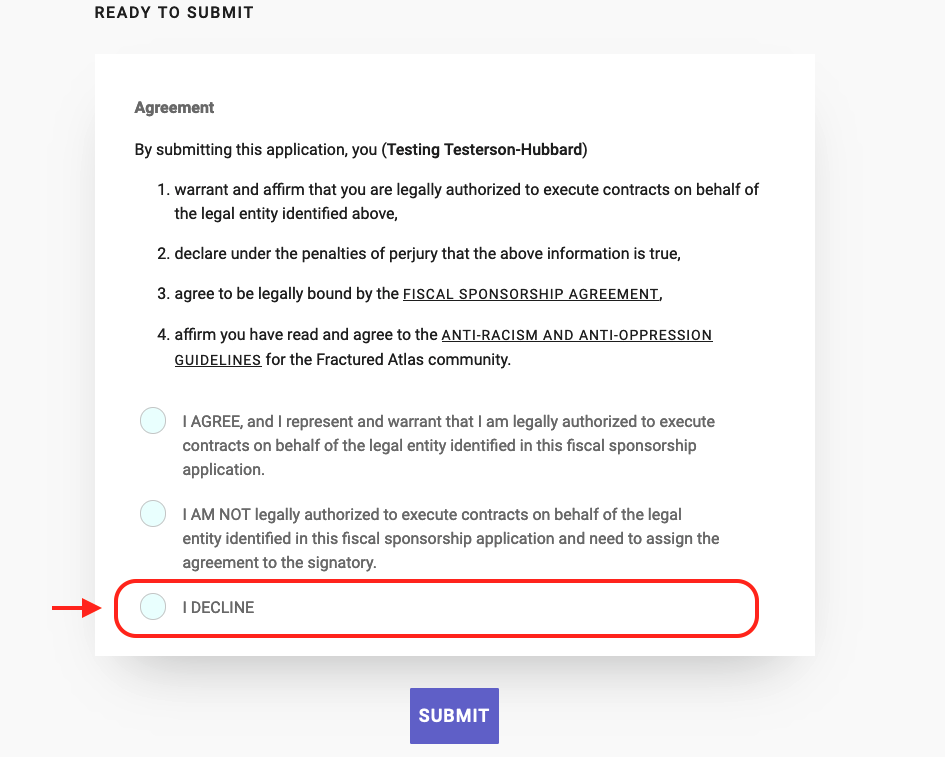Click the READY TO SUBMIT section title
This screenshot has height=757, width=945.
(174, 13)
